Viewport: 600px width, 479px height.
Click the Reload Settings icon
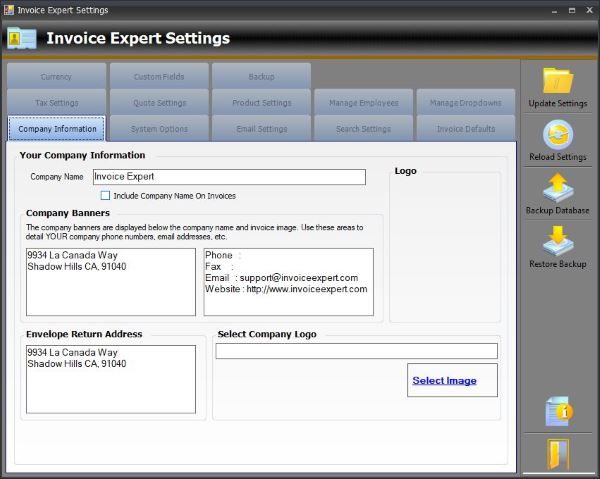pos(558,135)
